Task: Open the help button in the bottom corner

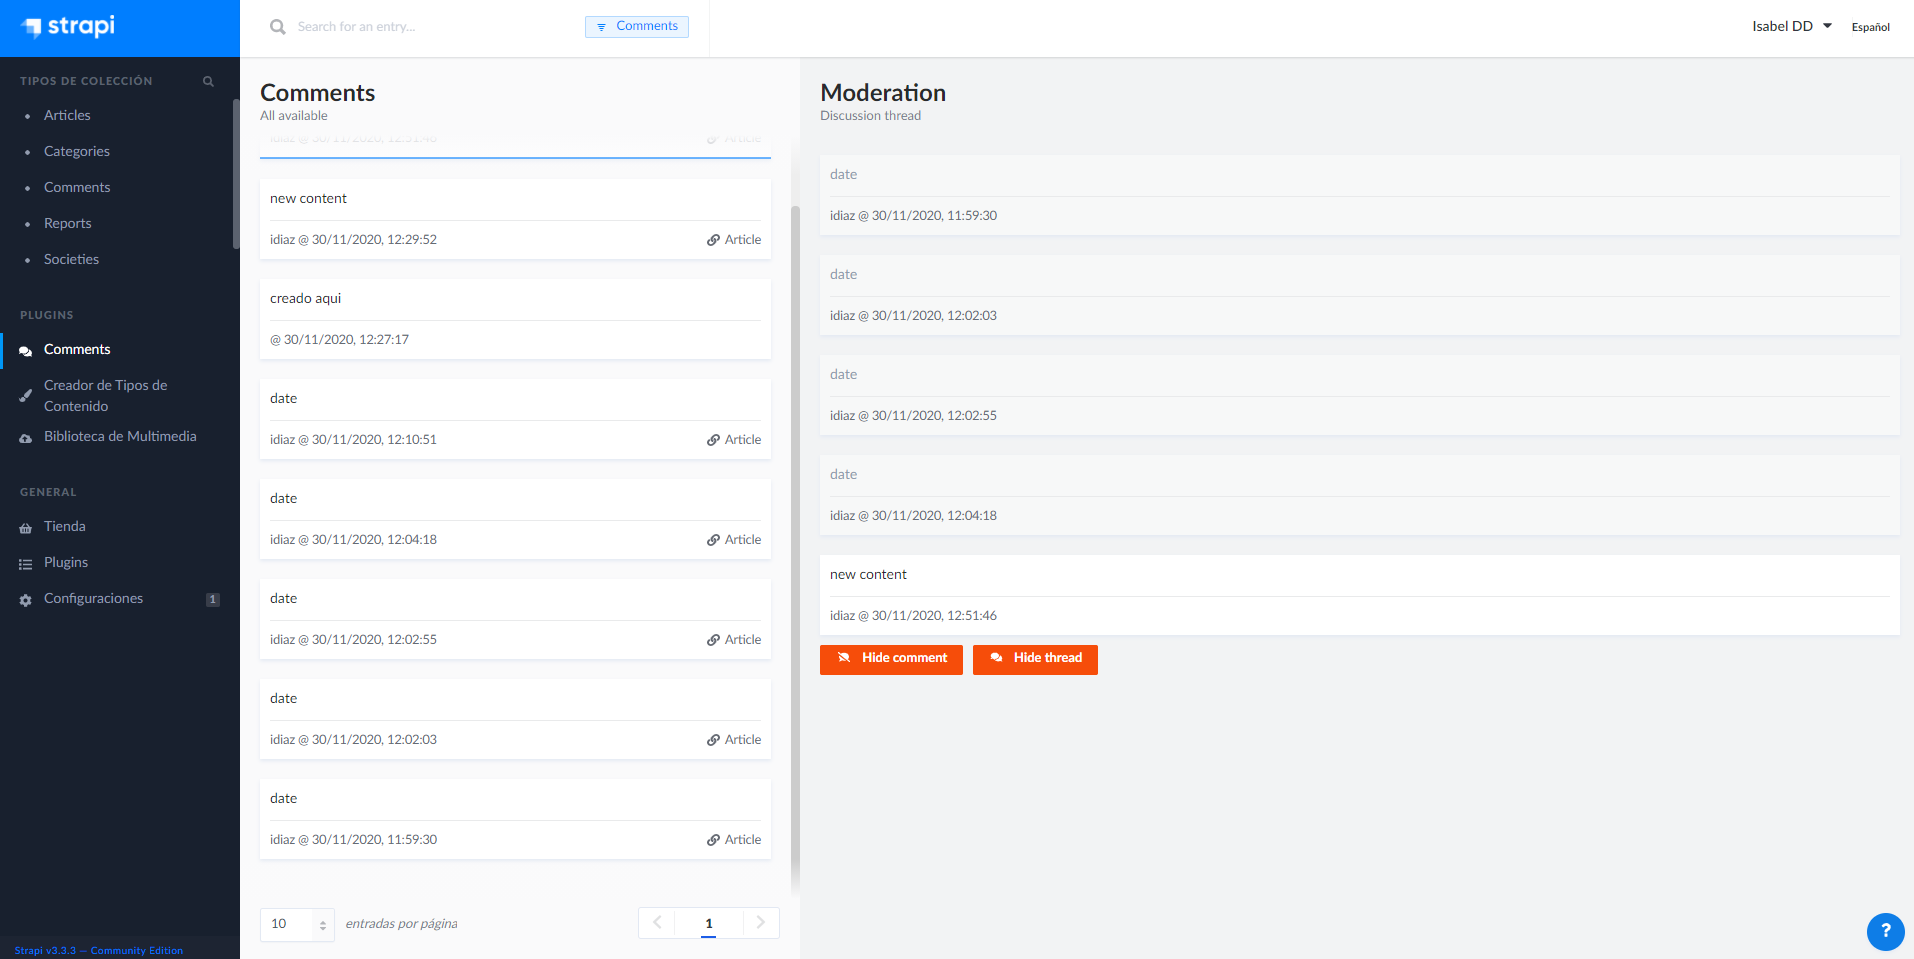Action: (1885, 932)
